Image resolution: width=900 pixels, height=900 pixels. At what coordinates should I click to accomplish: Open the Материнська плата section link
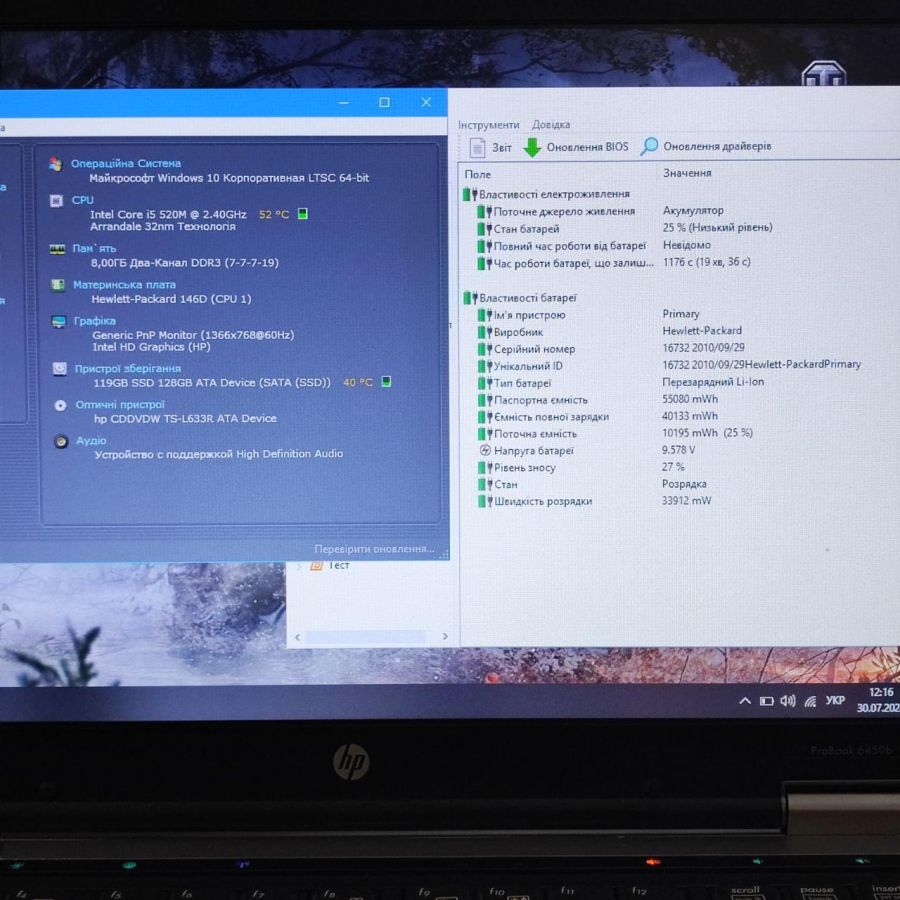125,285
